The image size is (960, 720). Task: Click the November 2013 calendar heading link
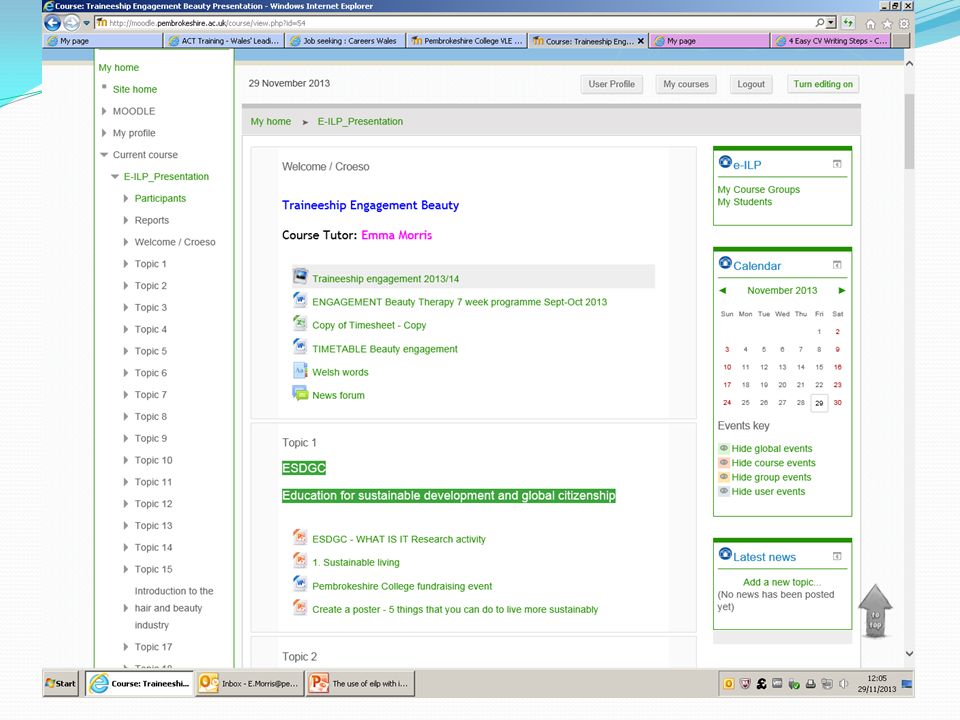[782, 290]
